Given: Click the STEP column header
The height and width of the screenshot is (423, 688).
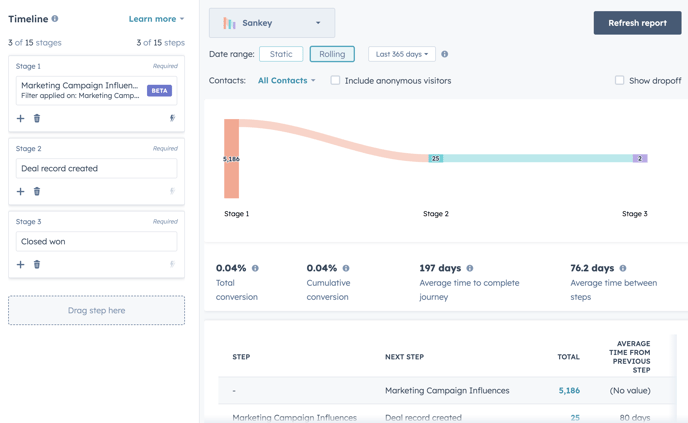Looking at the screenshot, I should click(241, 357).
